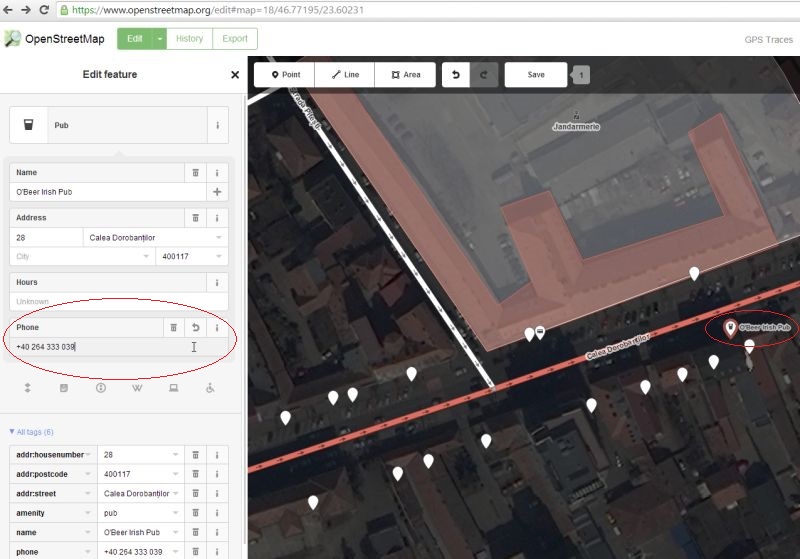
Task: Redo the map edit
Action: [484, 75]
